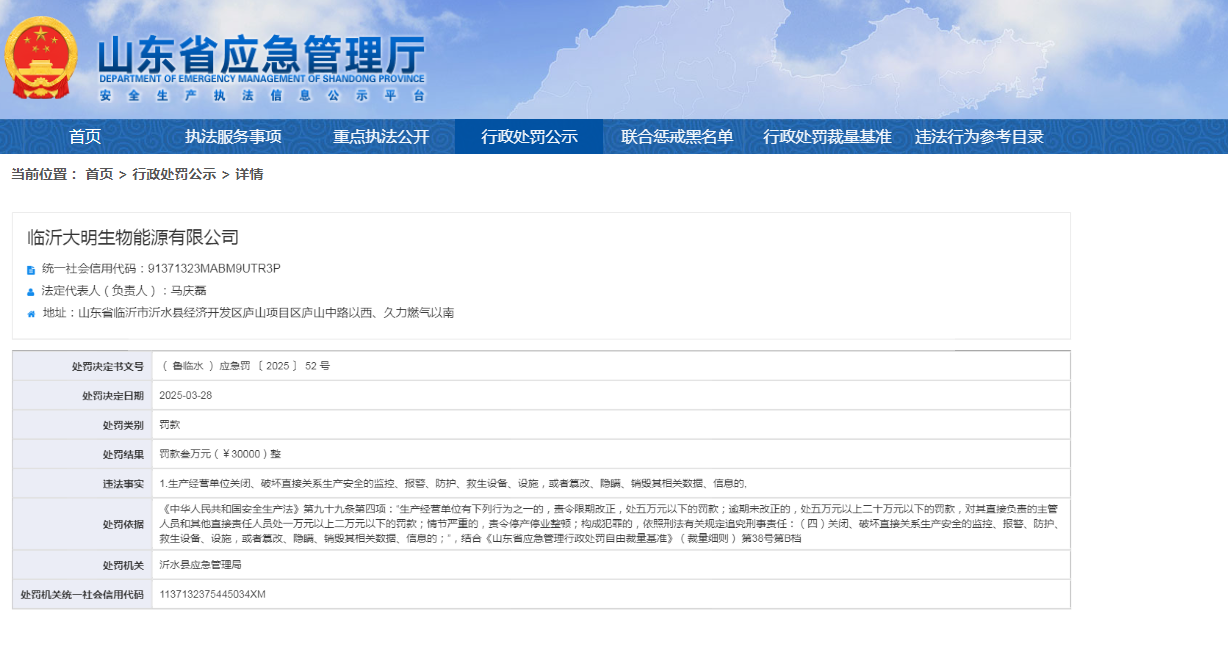Click the 处罚机关统一社会信用代码 row label
The height and width of the screenshot is (662, 1228).
pos(82,594)
